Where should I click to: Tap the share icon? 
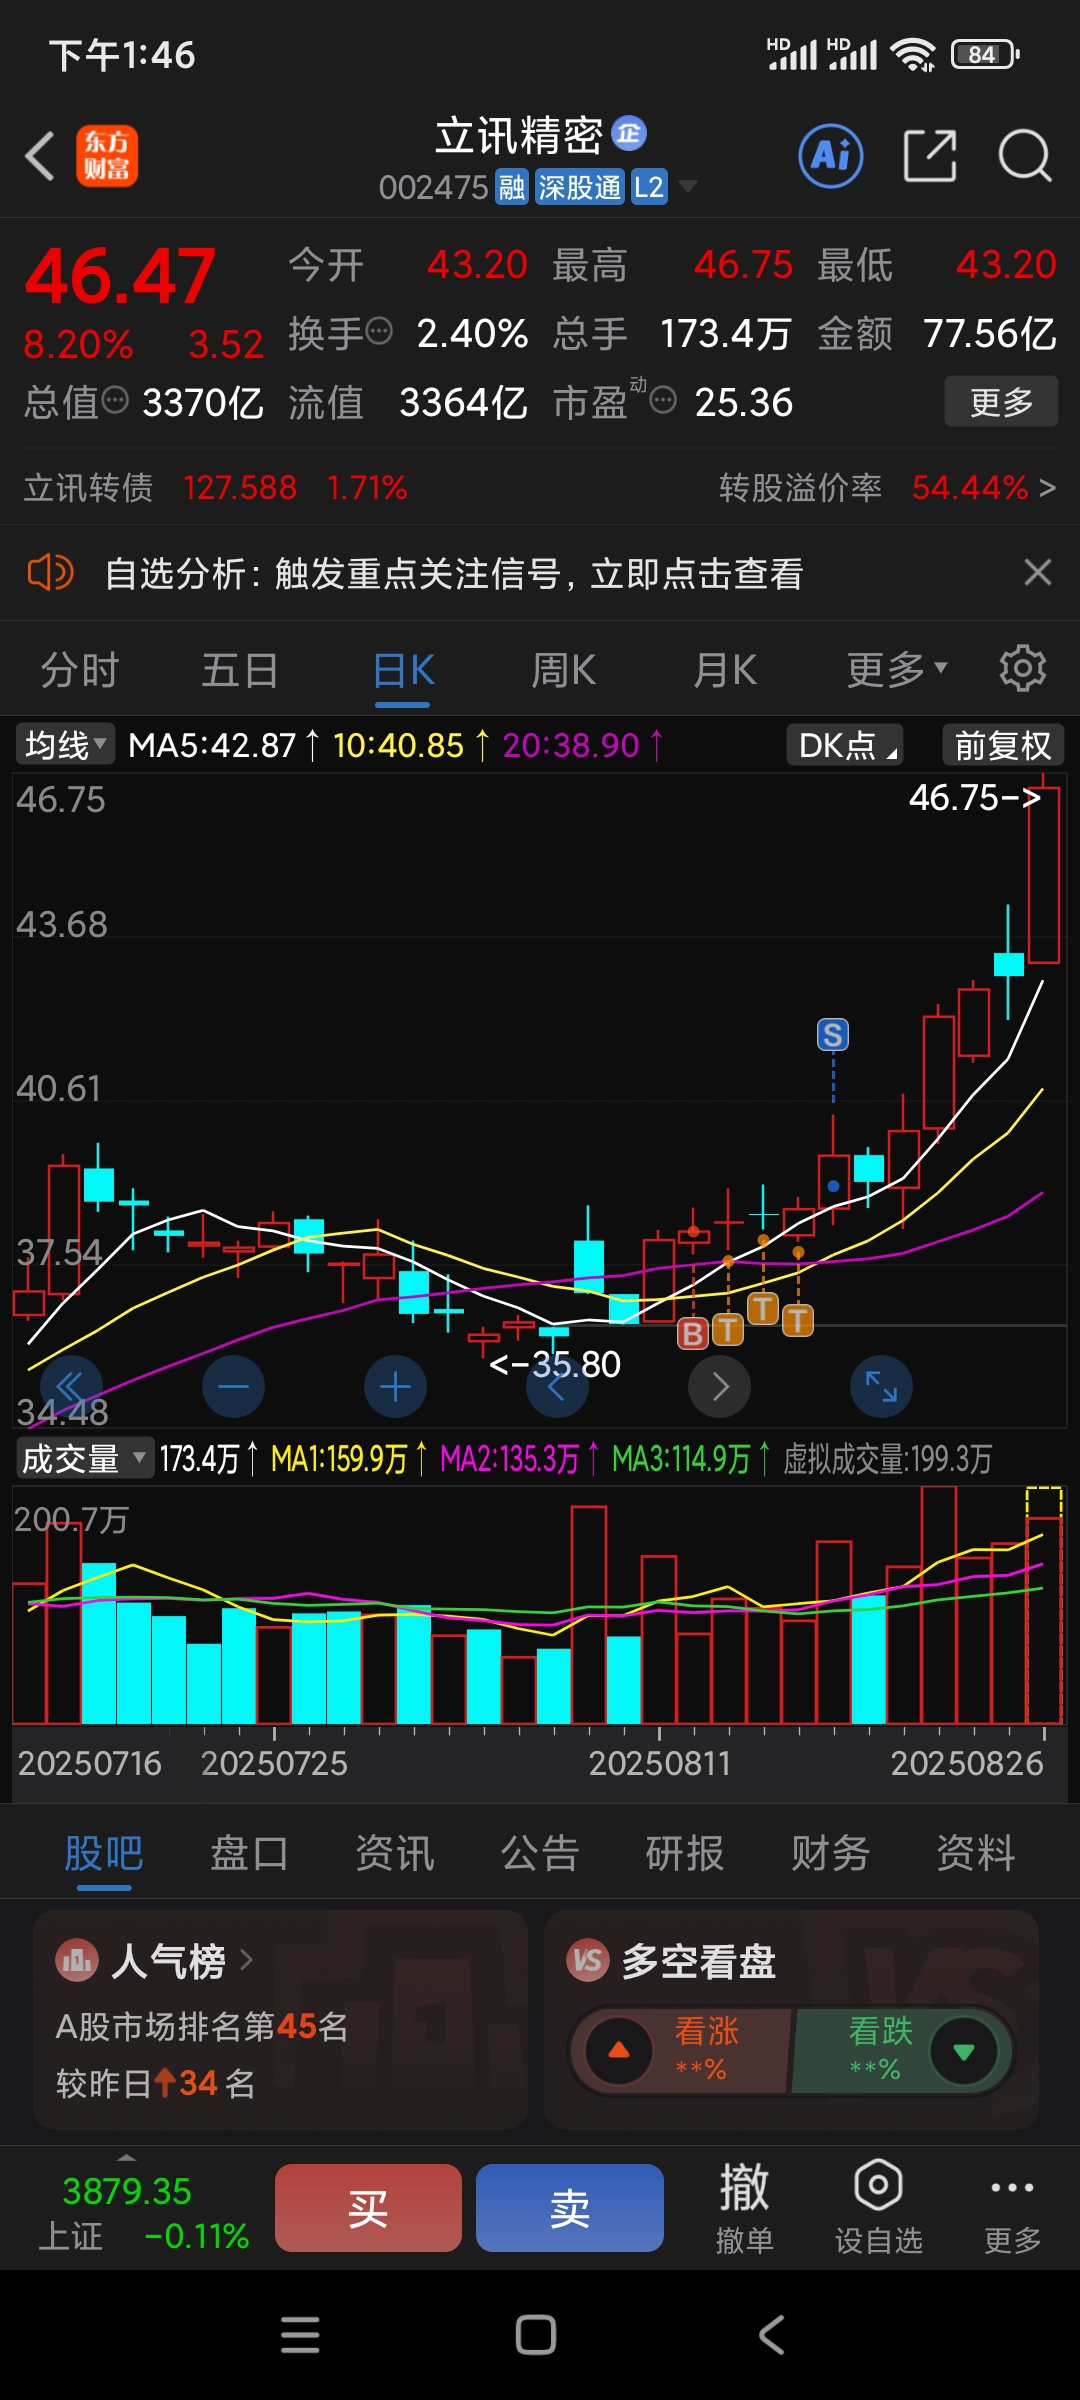(x=929, y=156)
